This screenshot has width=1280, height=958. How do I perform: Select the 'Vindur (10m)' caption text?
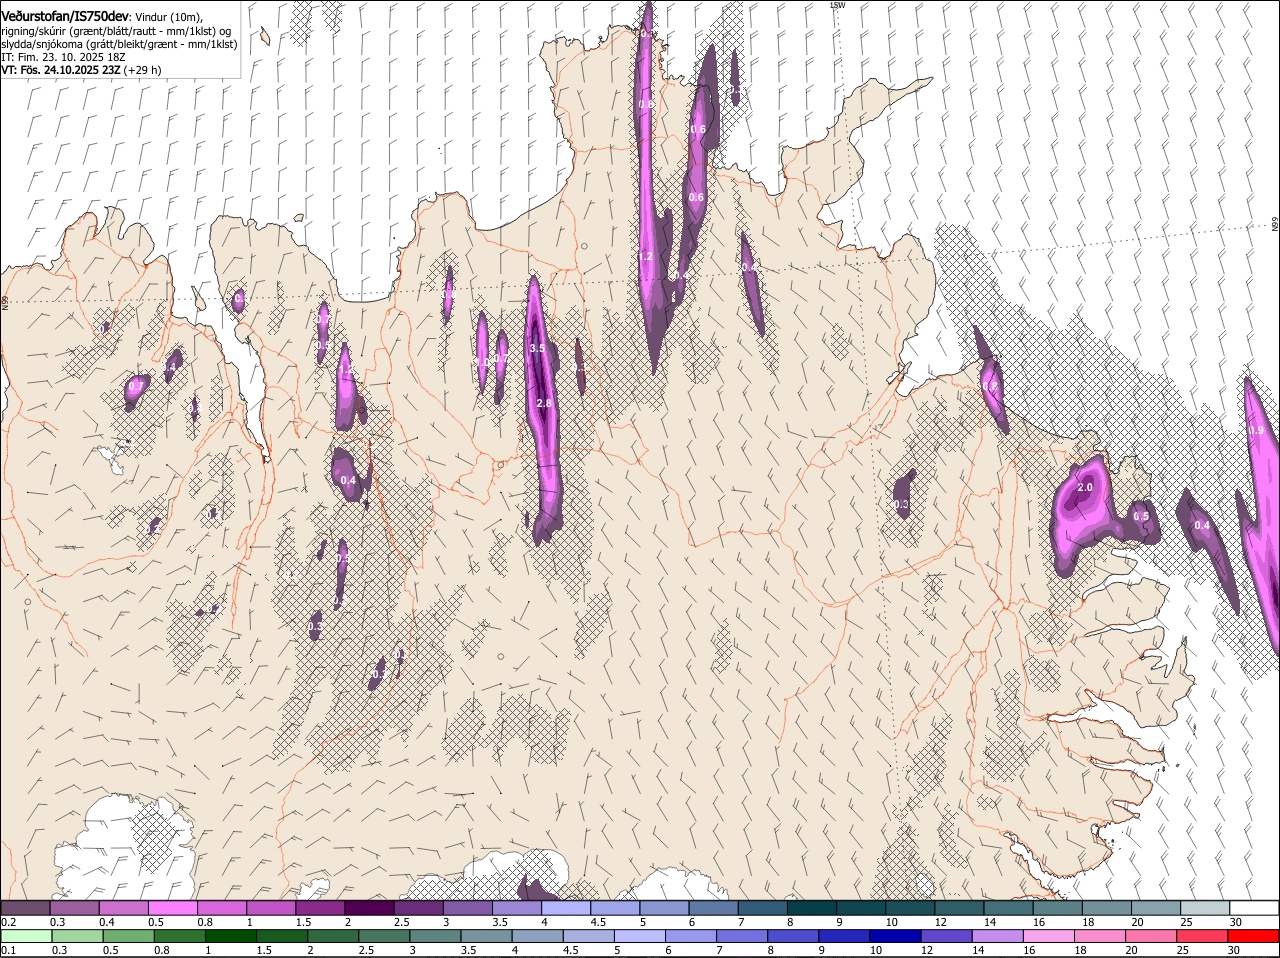(169, 18)
